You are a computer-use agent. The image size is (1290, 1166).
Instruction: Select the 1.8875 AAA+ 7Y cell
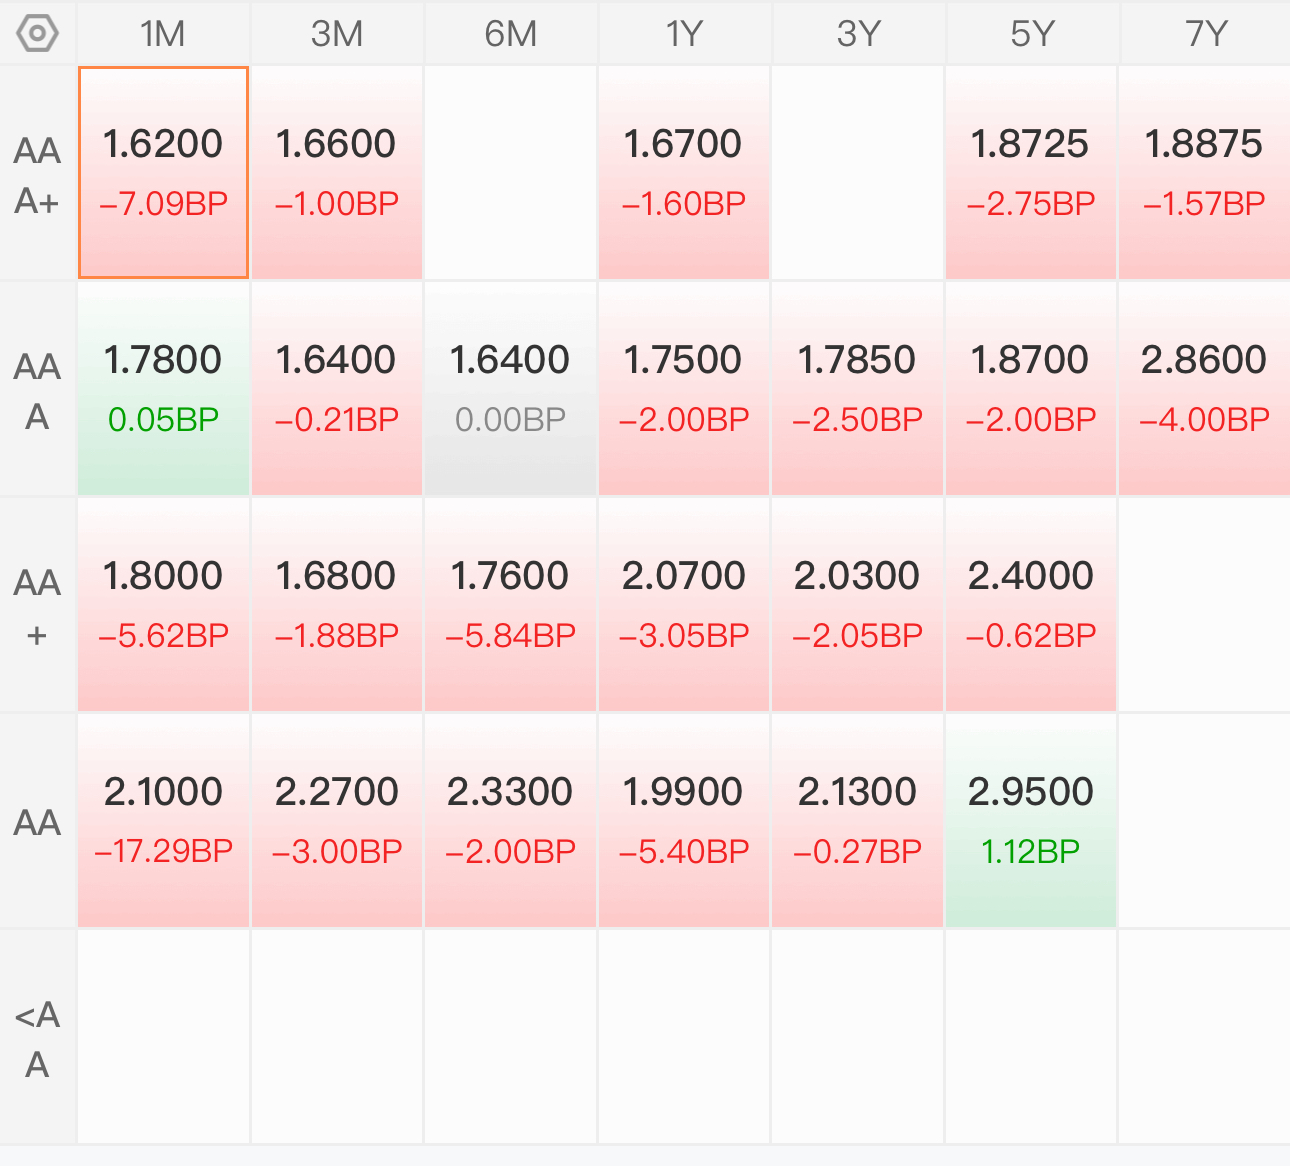point(1205,173)
